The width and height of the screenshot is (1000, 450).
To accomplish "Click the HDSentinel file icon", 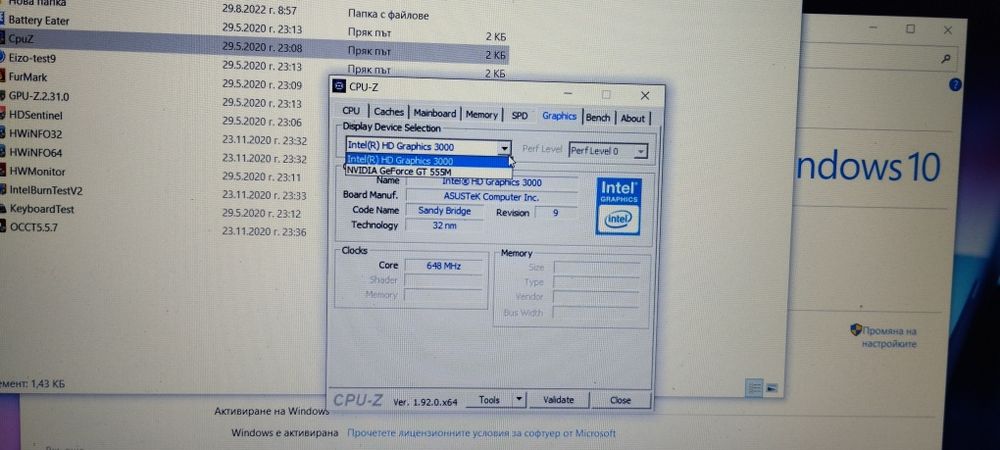I will [3, 115].
